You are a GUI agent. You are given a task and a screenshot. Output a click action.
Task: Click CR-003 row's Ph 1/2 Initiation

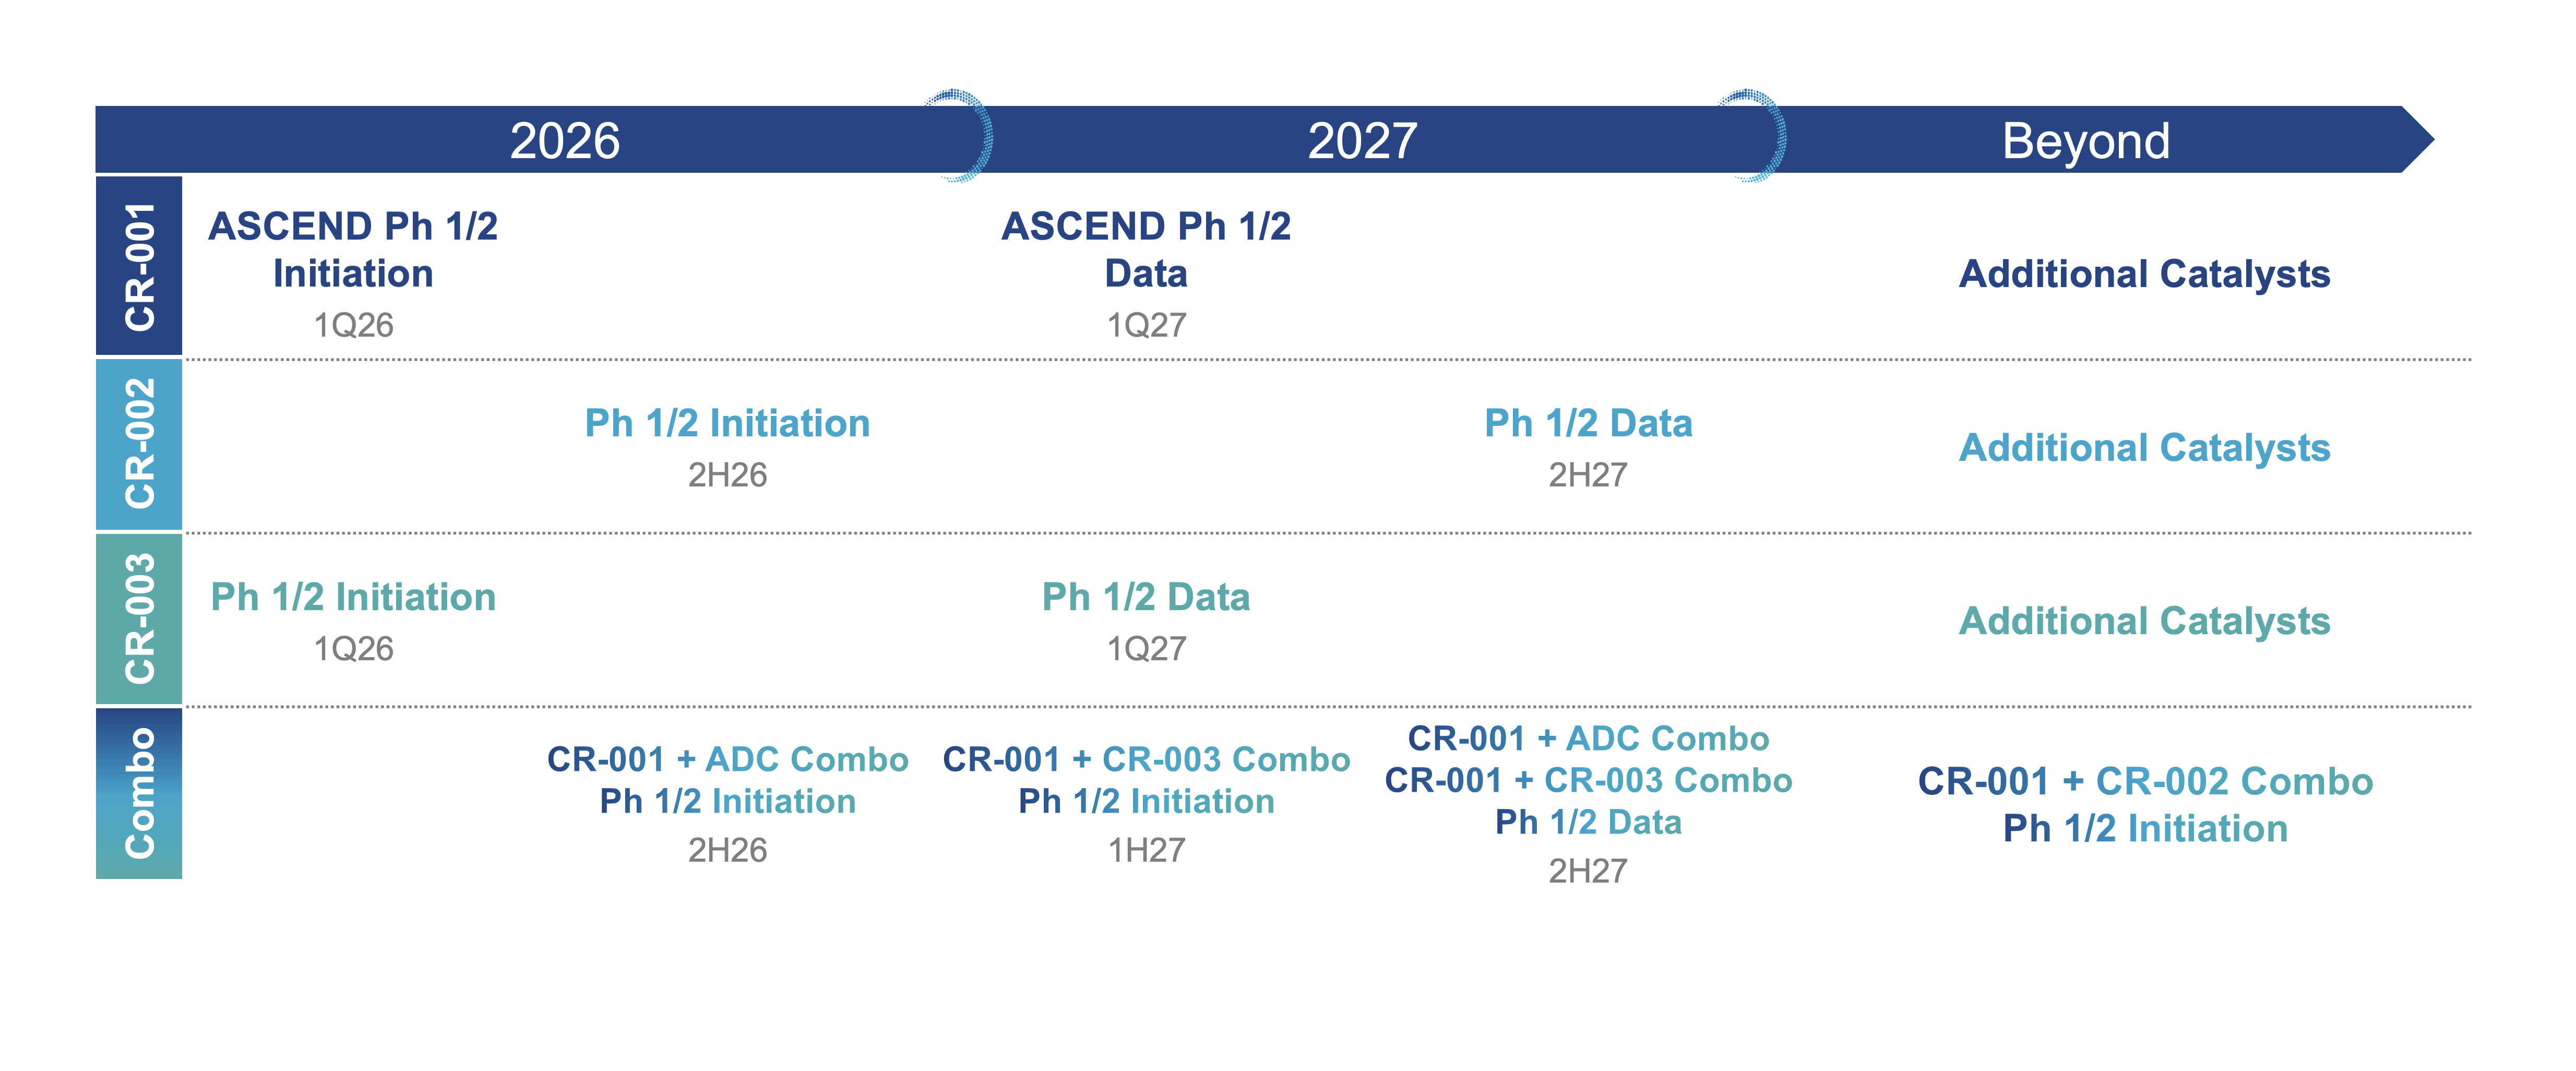pyautogui.click(x=353, y=597)
